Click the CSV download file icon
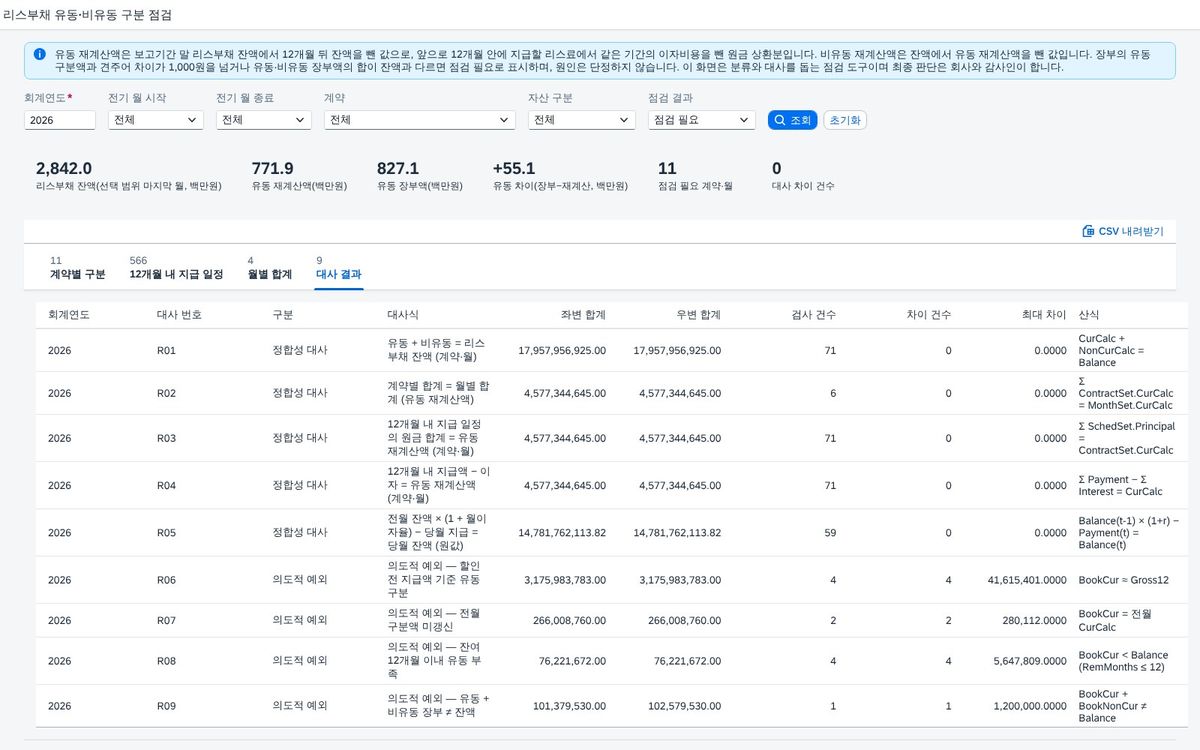The width and height of the screenshot is (1200, 750). tap(1088, 231)
